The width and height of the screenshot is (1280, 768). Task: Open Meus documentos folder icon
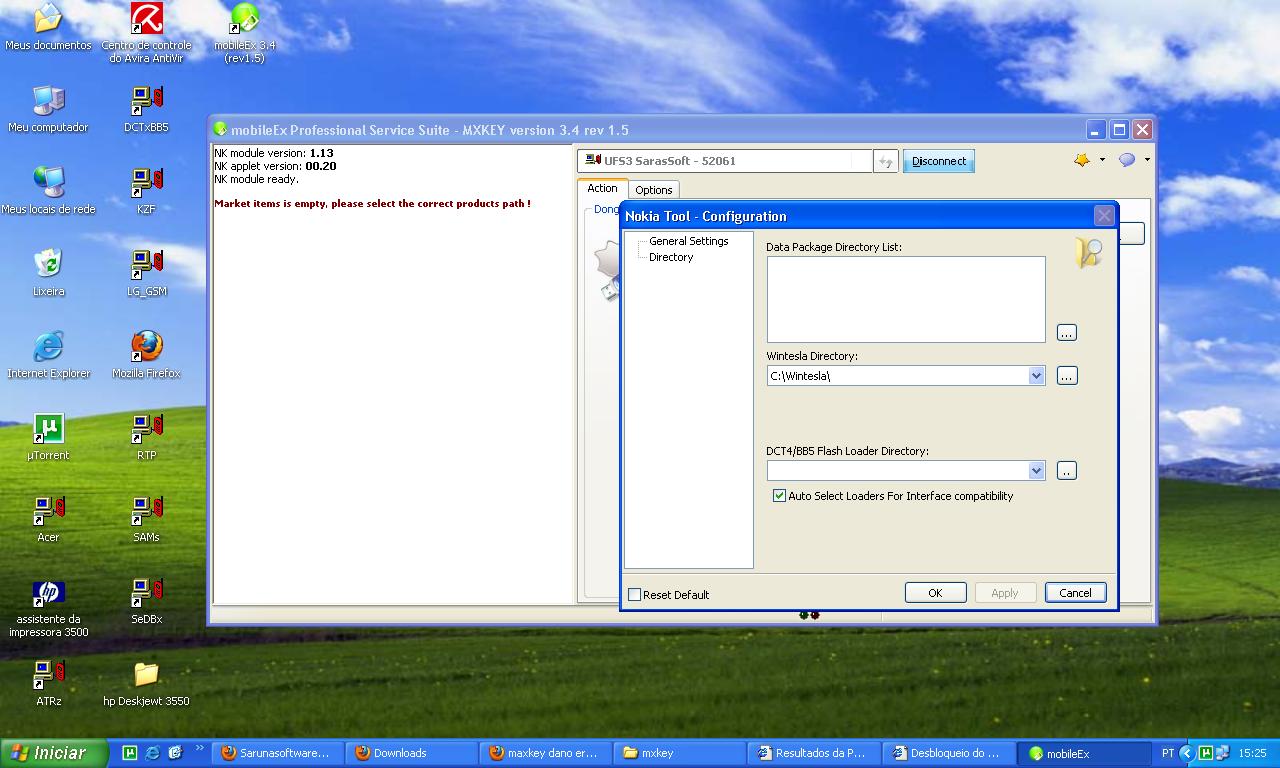click(48, 27)
